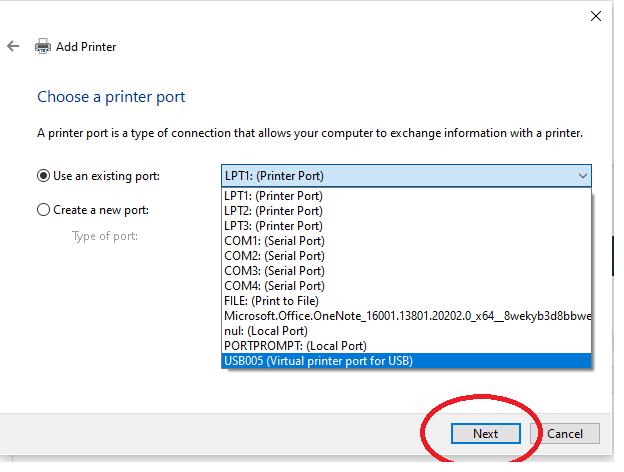The width and height of the screenshot is (624, 472).
Task: Select the Create a new port option
Action: click(43, 210)
